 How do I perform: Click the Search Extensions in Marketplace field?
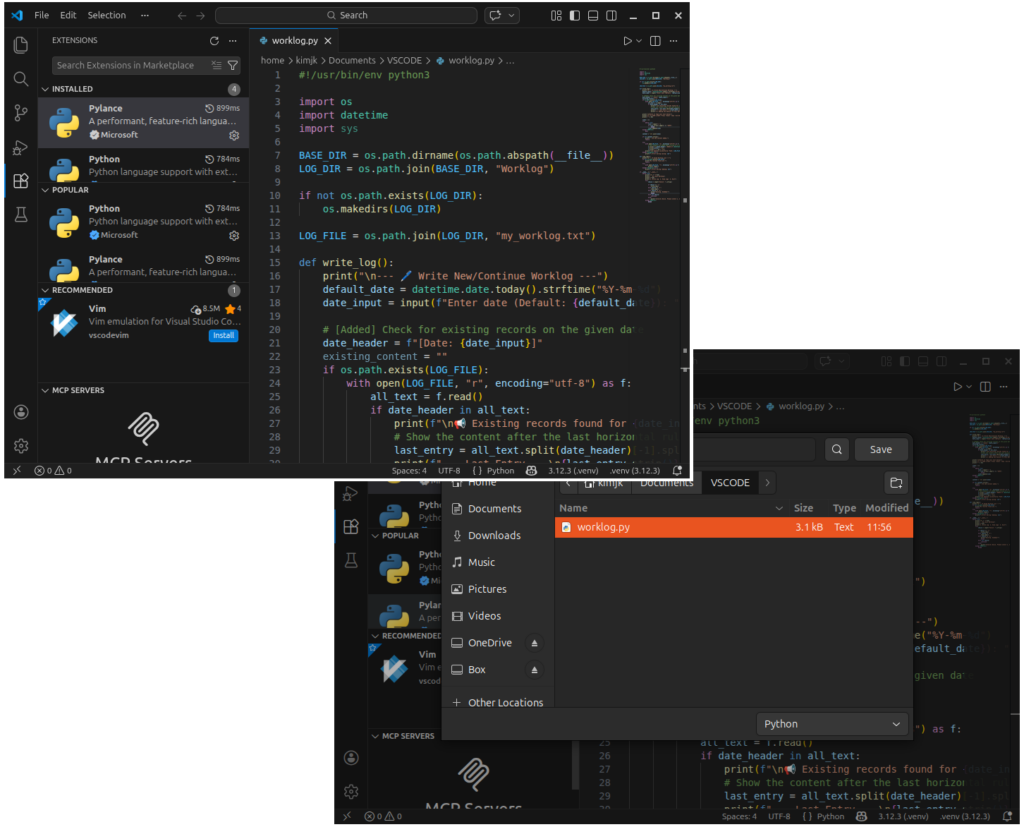pyautogui.click(x=130, y=65)
